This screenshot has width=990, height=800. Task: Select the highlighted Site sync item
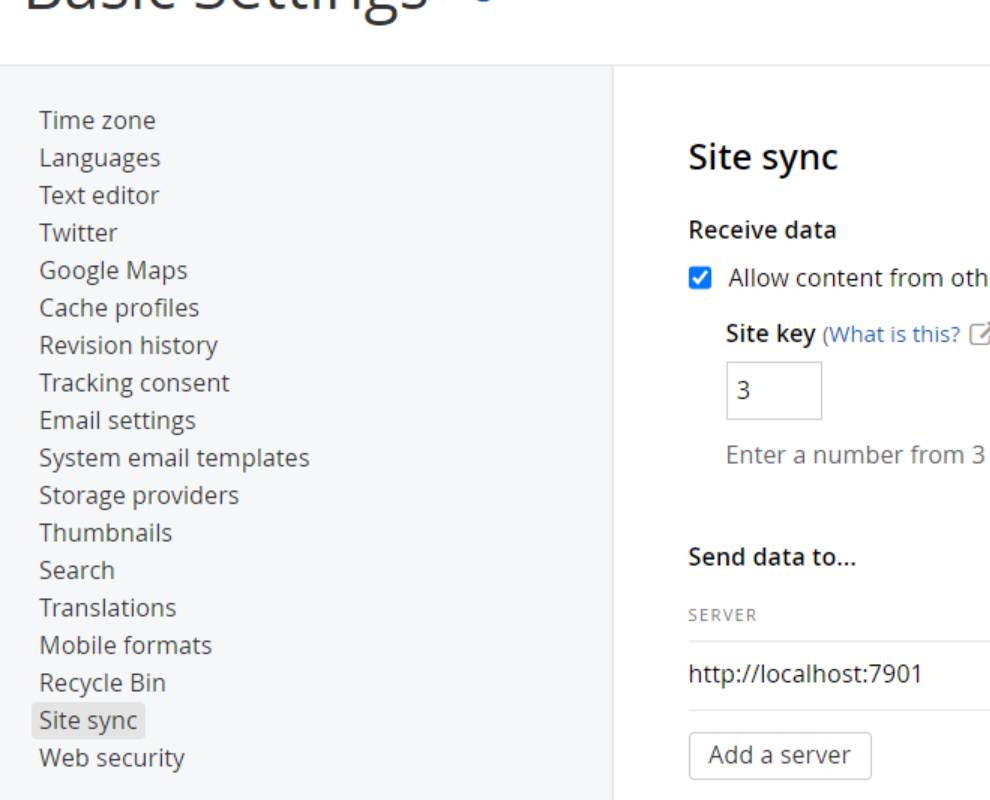pyautogui.click(x=88, y=720)
